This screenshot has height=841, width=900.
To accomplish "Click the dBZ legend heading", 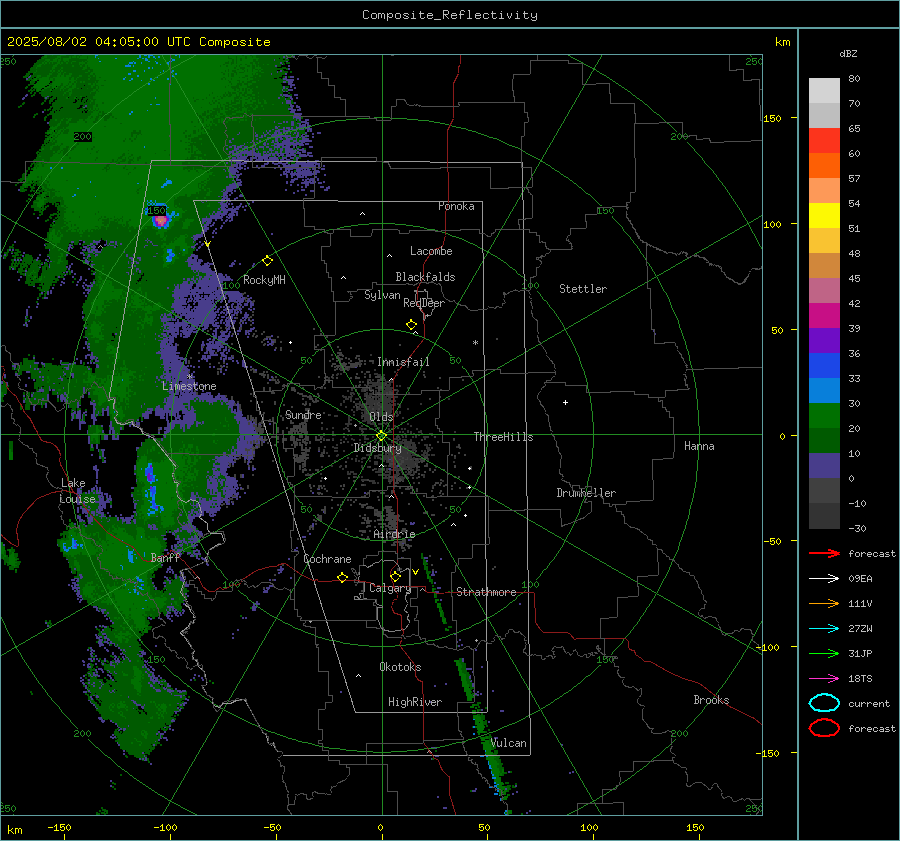I will (848, 53).
